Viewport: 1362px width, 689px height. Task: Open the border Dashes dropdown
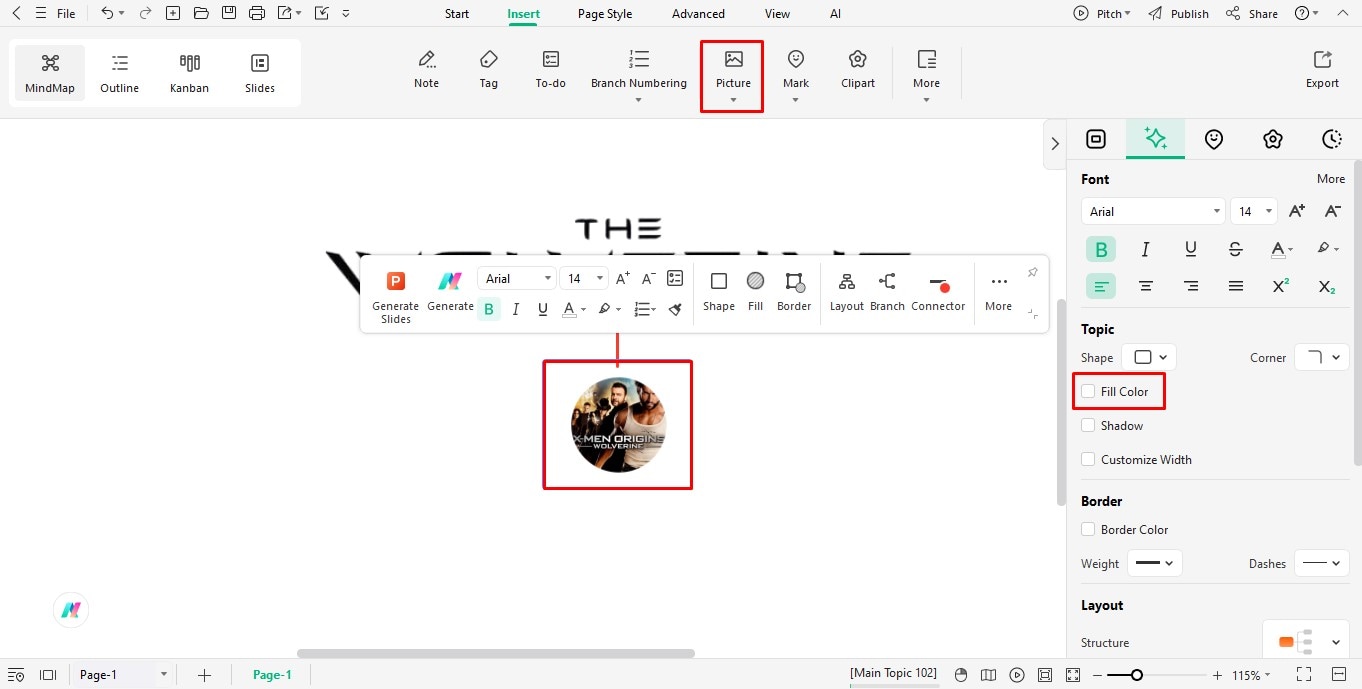tap(1322, 563)
